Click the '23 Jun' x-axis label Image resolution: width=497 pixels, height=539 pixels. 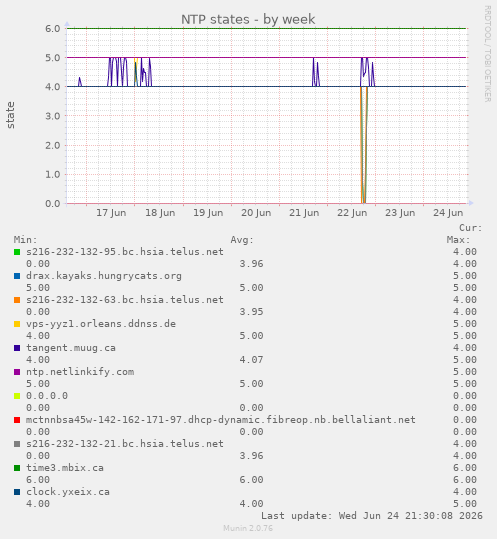pyautogui.click(x=400, y=213)
